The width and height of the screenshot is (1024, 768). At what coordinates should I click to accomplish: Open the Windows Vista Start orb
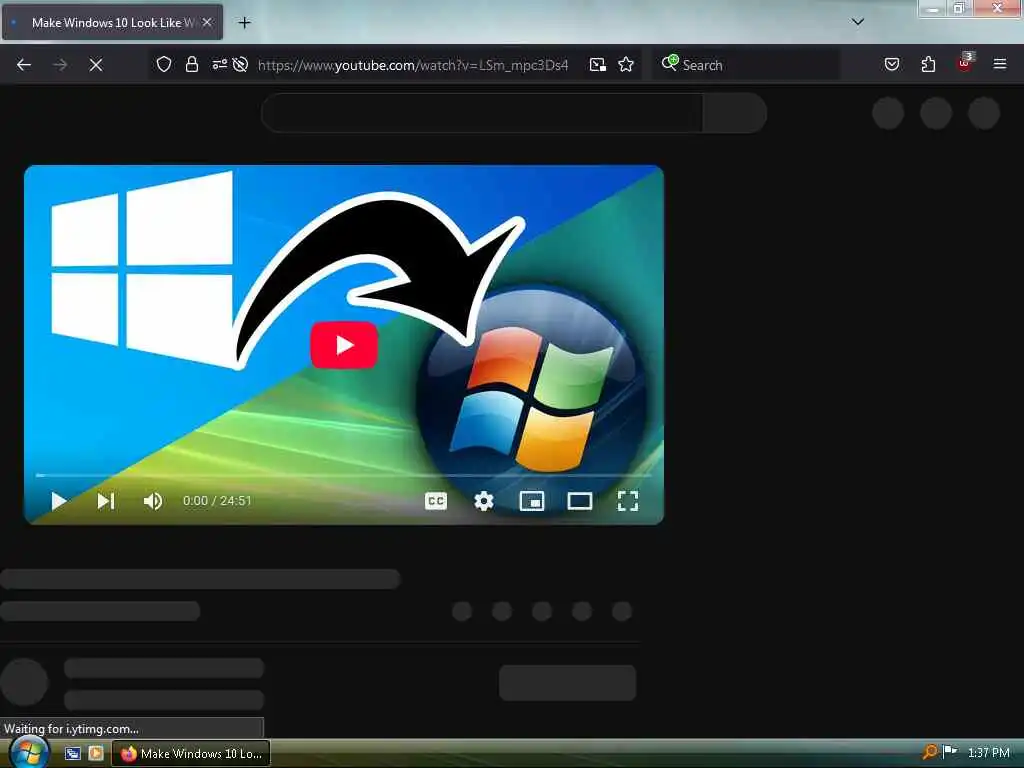click(x=27, y=752)
